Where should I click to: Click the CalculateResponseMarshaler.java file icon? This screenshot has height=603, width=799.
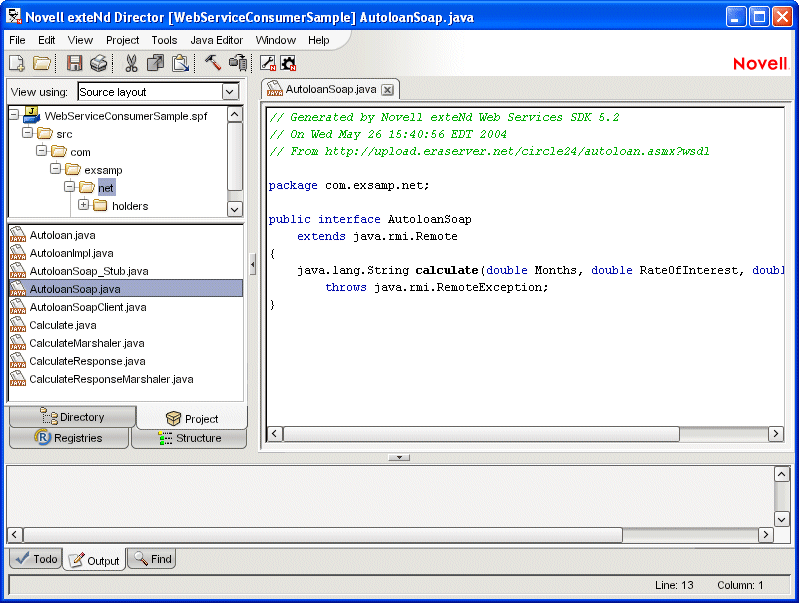tap(18, 379)
